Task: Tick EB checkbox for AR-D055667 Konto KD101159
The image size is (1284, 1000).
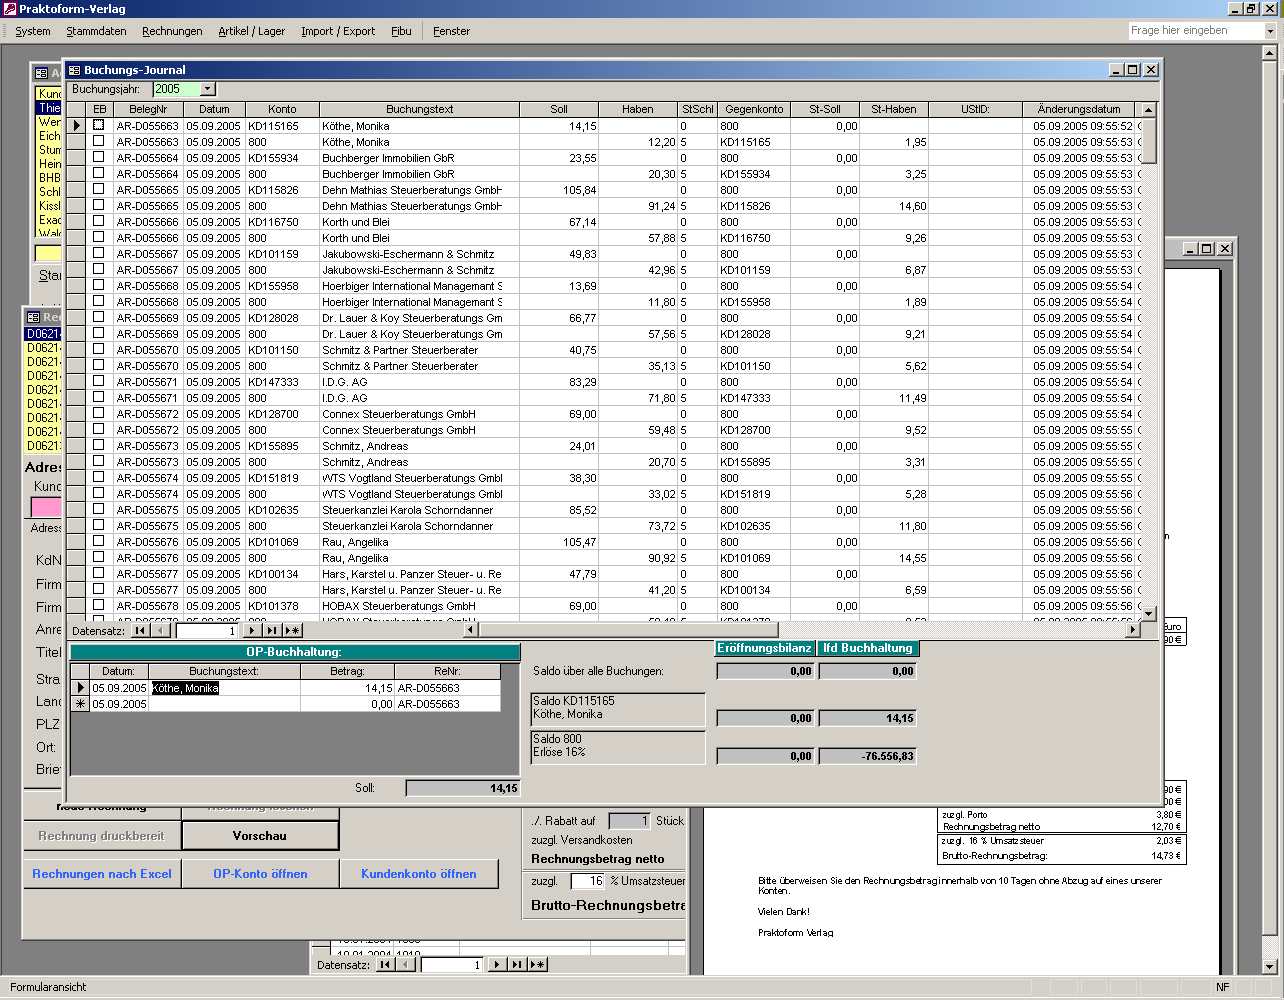Action: coord(98,253)
